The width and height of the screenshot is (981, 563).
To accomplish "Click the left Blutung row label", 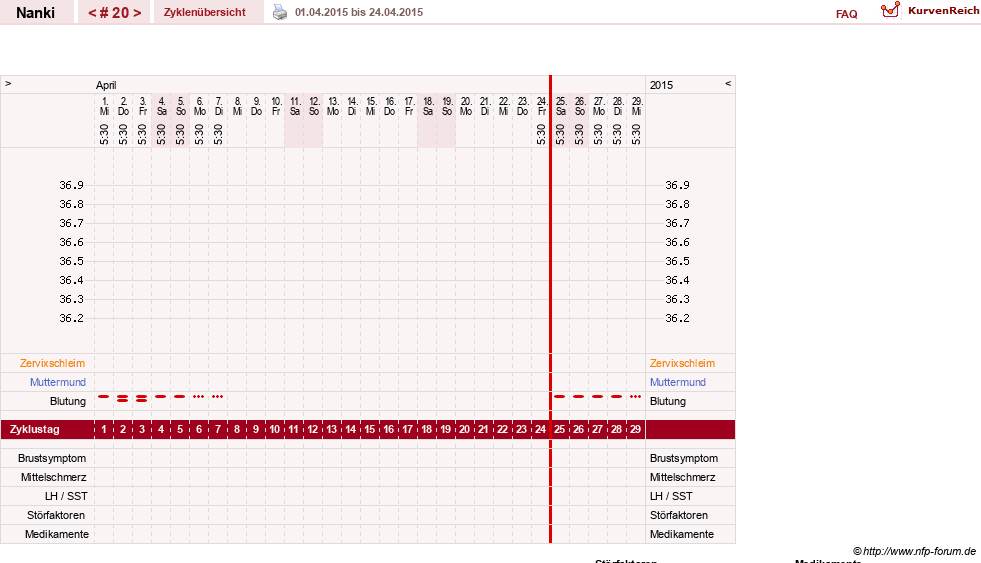I will (x=68, y=401).
